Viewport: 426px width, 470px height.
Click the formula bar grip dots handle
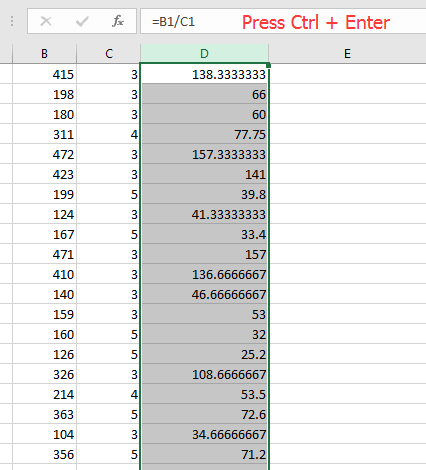(12, 21)
